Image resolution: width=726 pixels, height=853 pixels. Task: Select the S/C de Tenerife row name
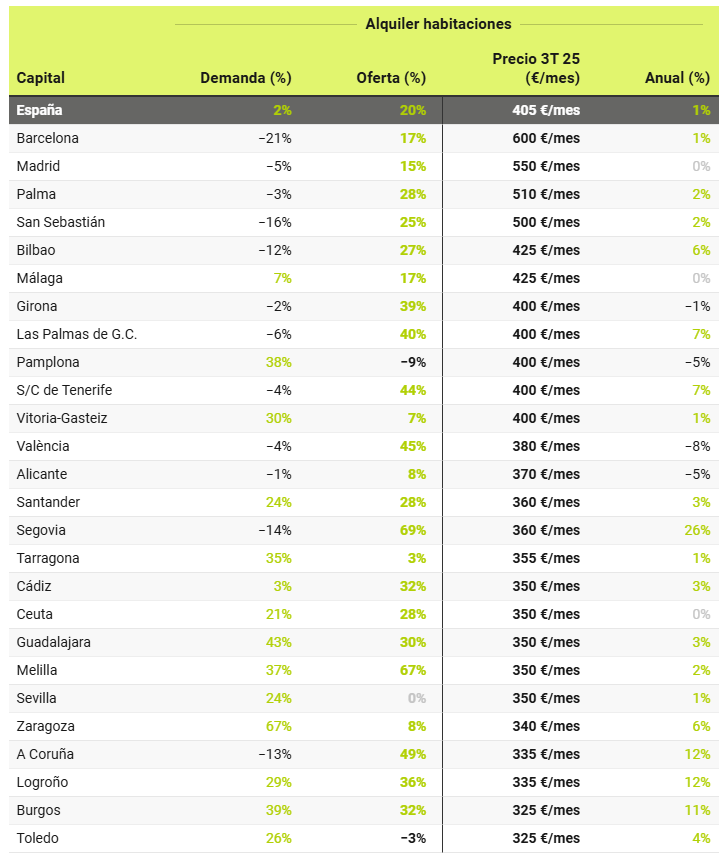pos(64,390)
